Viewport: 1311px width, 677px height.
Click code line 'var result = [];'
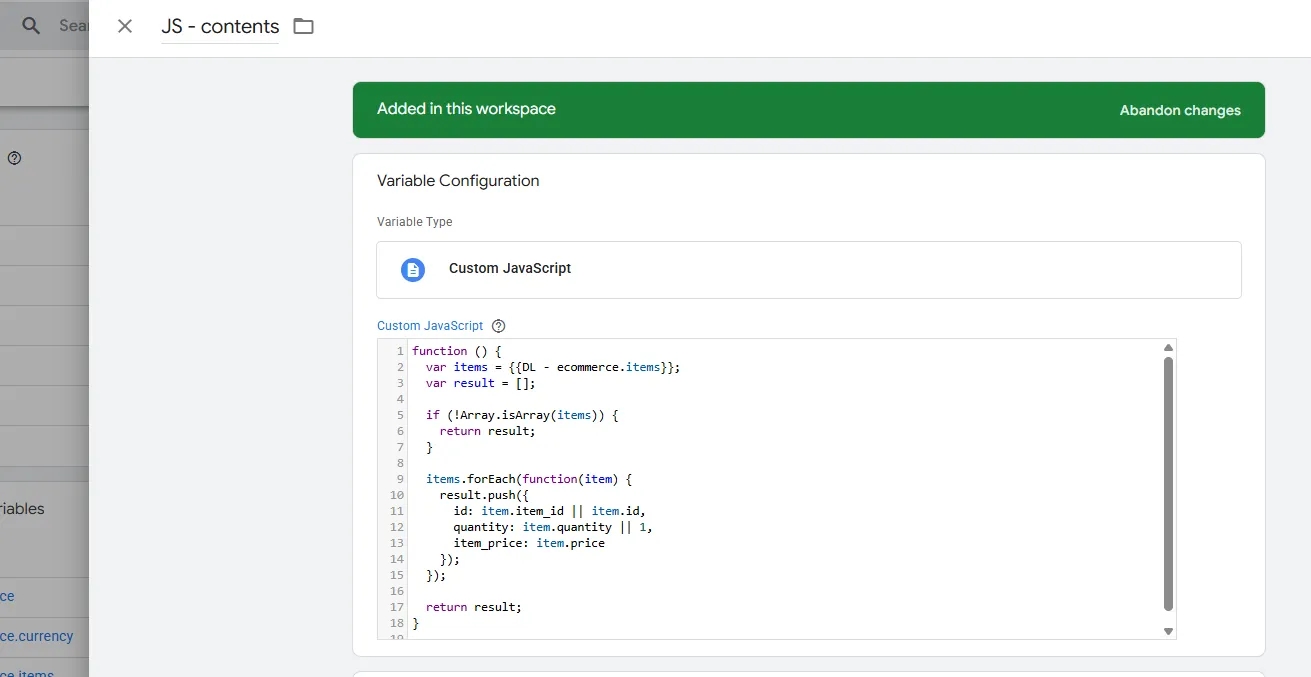tap(481, 383)
